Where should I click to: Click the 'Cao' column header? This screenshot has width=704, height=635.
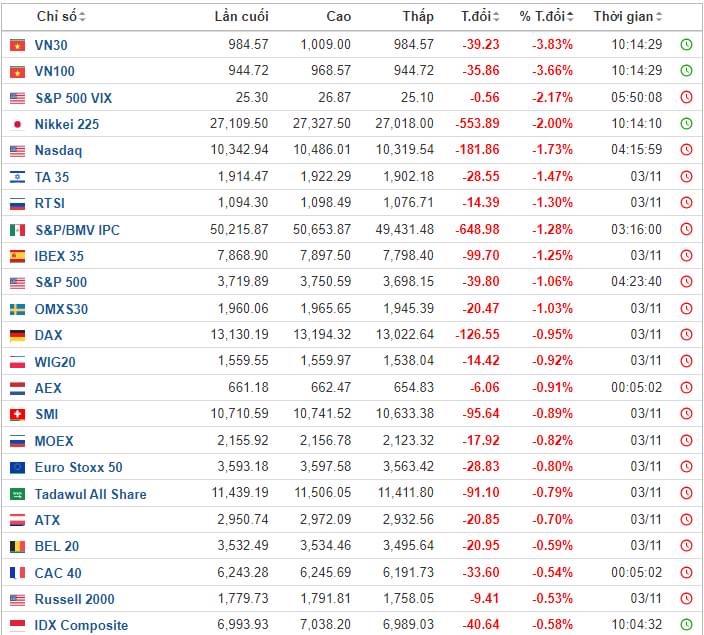pyautogui.click(x=338, y=17)
